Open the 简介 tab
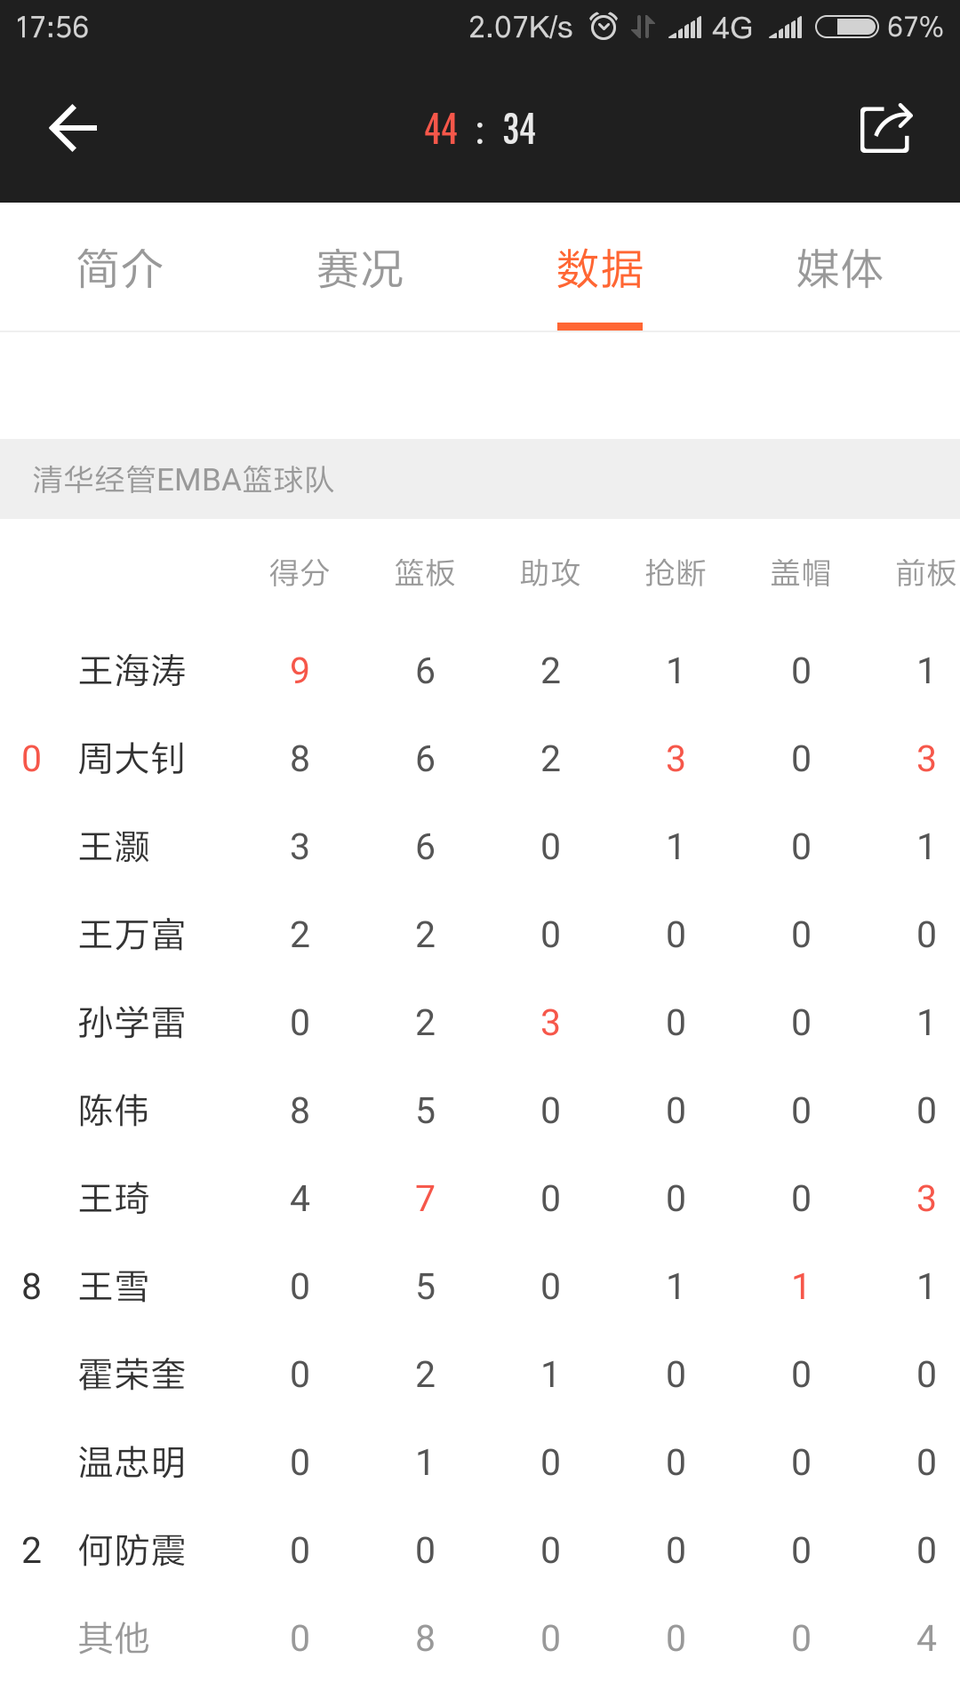 (x=120, y=269)
